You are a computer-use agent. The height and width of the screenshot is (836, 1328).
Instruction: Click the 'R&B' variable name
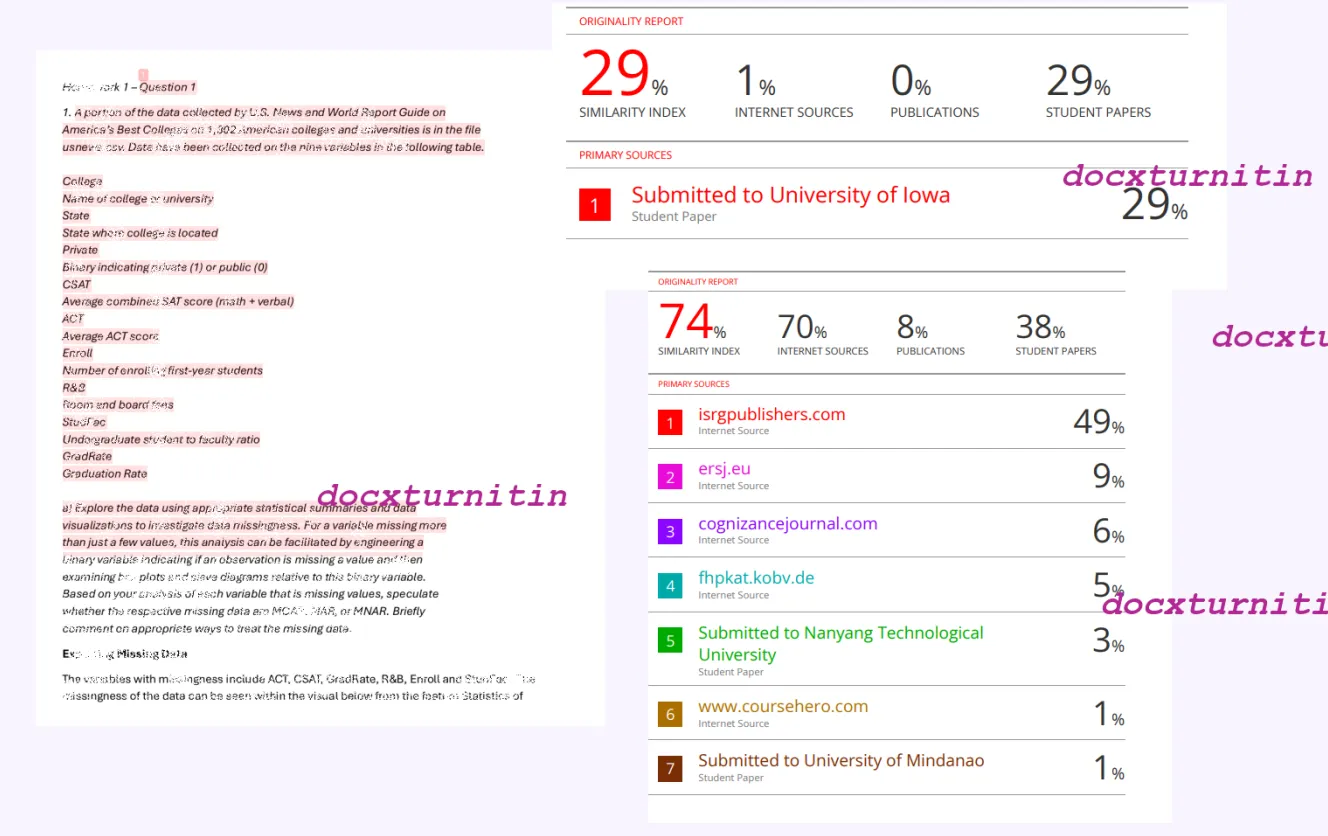click(74, 387)
